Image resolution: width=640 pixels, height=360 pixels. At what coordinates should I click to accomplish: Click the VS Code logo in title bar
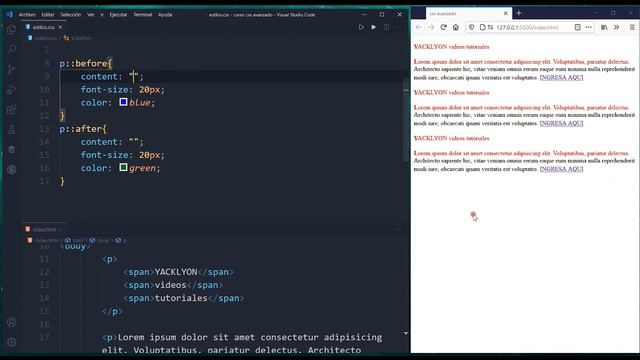(x=9, y=14)
